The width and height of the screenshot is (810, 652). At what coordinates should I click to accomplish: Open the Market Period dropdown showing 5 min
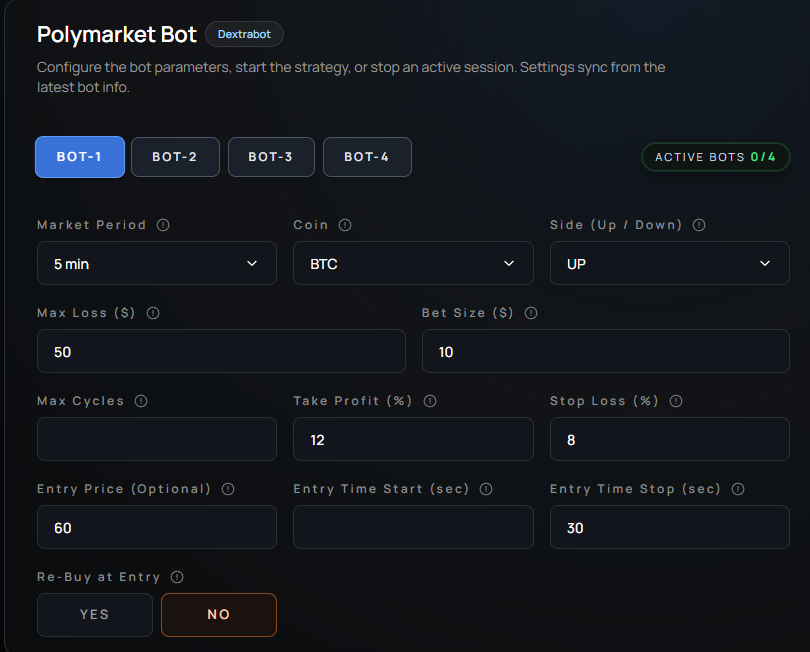[157, 263]
